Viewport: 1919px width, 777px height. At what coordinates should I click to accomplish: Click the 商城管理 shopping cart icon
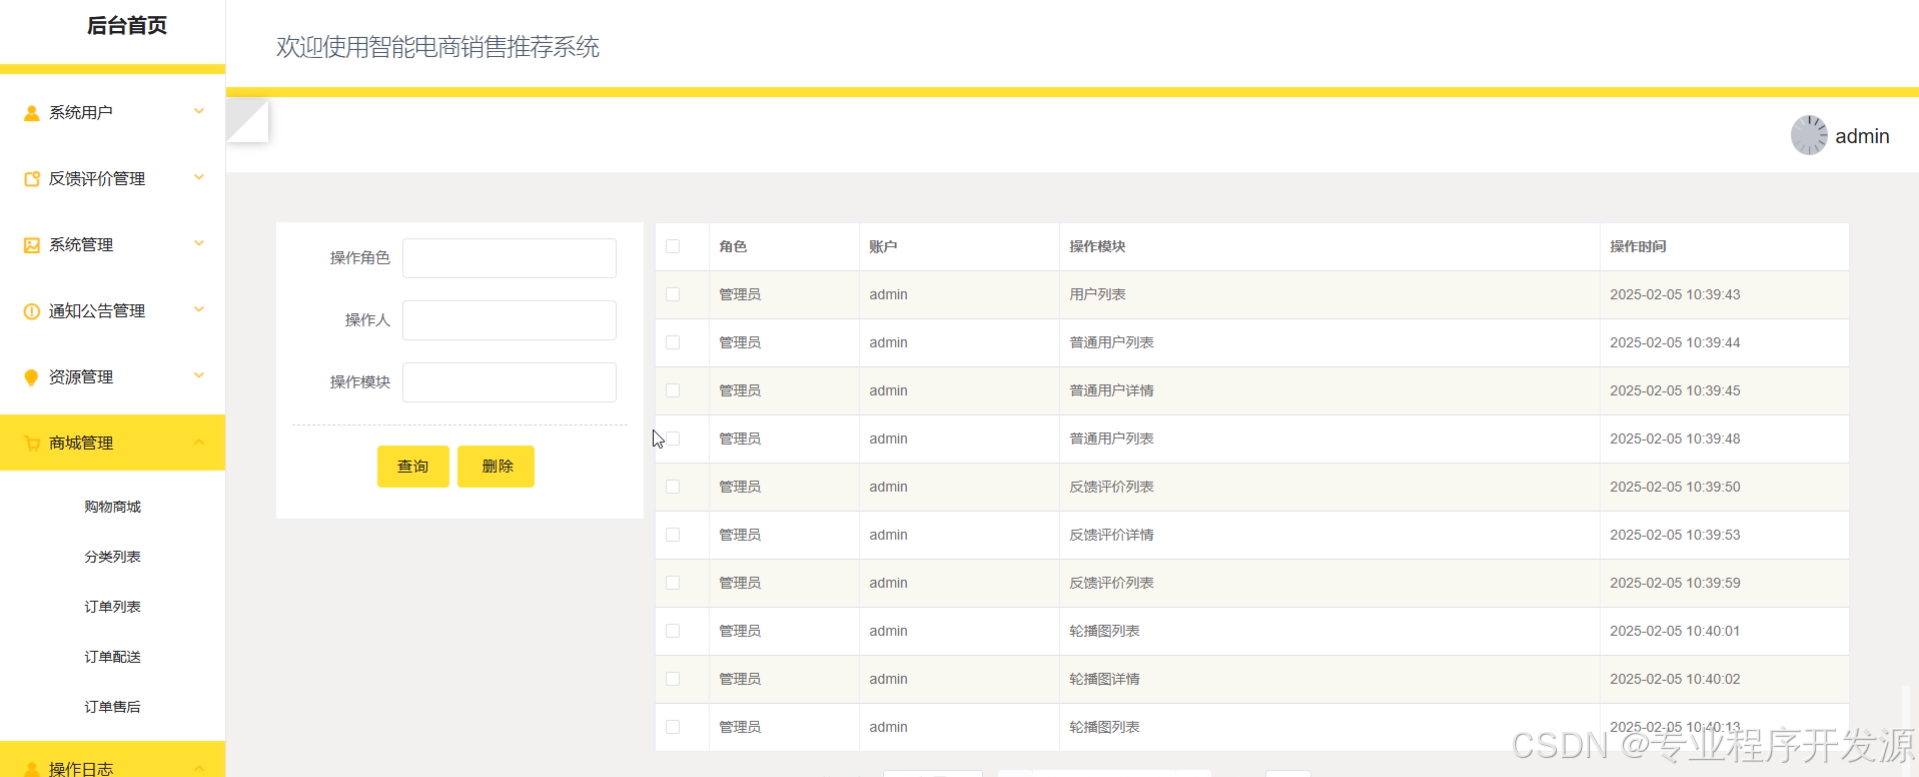point(32,443)
